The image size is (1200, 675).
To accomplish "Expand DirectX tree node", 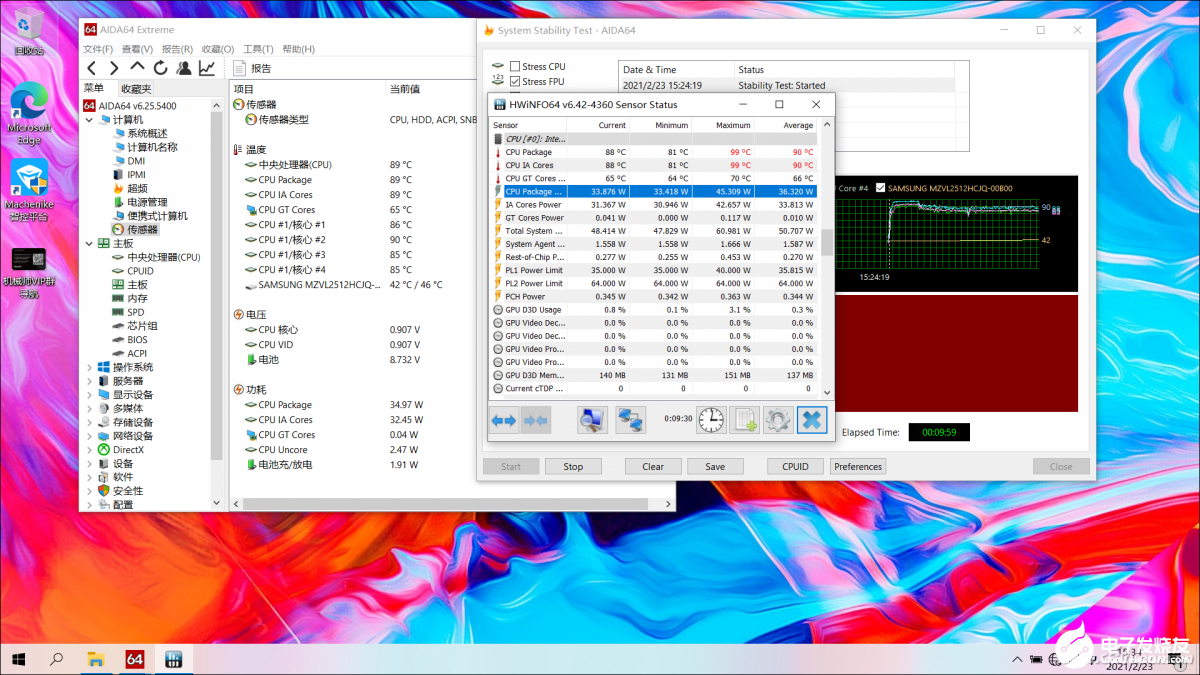I will (90, 450).
